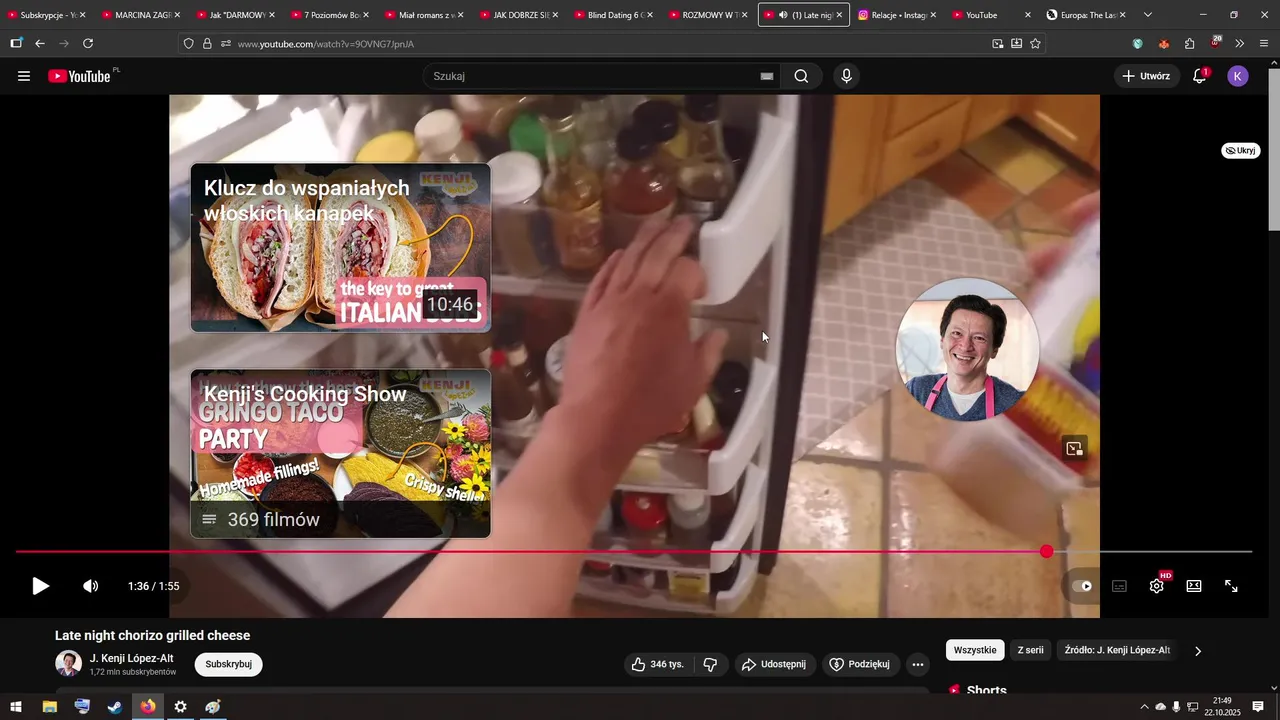Click the Podziękuj thanks button
Screen dimensions: 1280x720
click(x=860, y=664)
